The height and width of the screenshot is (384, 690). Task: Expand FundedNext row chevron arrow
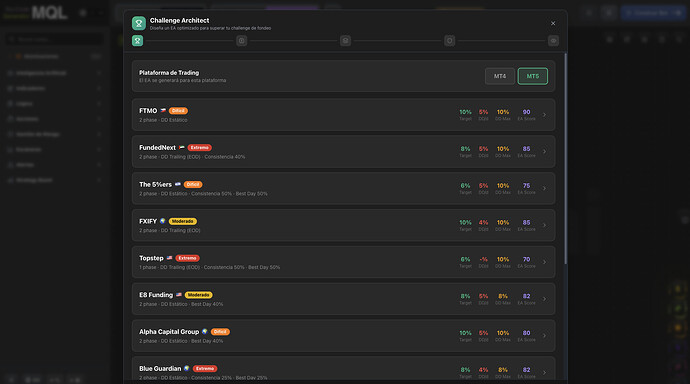[544, 152]
